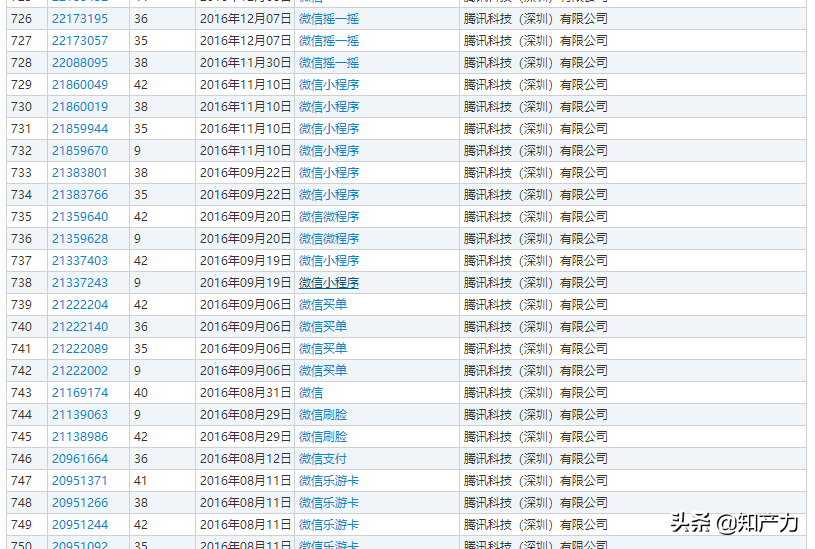This screenshot has height=549, width=815.
Task: Open application number 22173195
Action: pyautogui.click(x=80, y=19)
